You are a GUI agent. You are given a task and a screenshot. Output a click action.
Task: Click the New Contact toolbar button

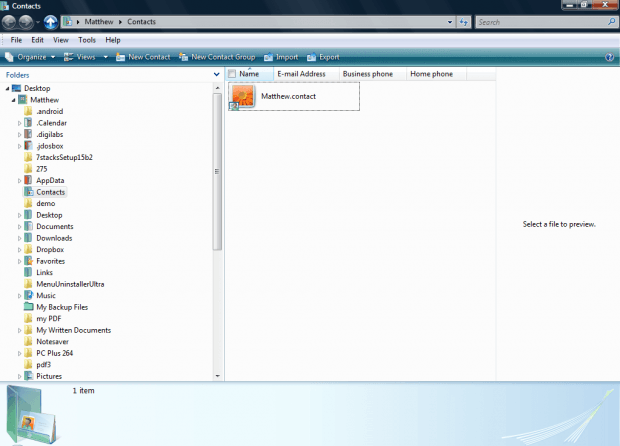tap(142, 57)
